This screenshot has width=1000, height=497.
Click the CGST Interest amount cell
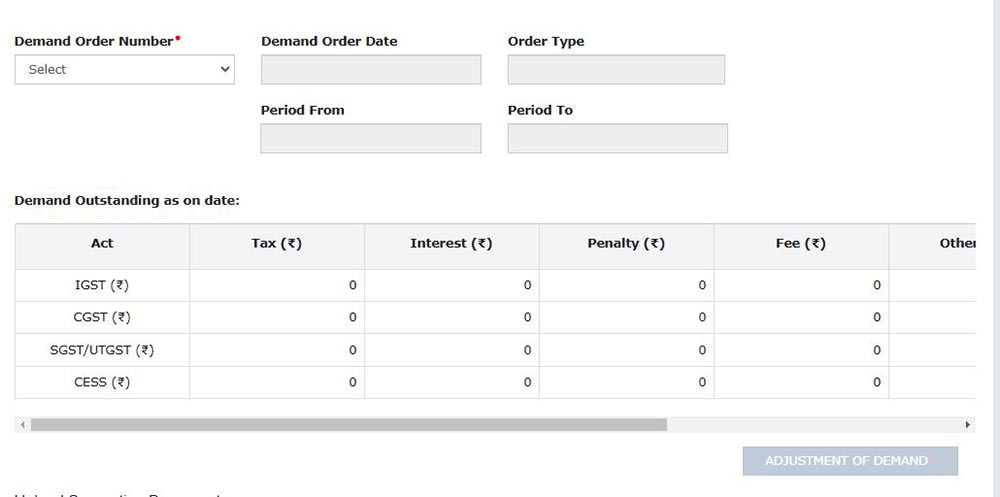click(451, 318)
